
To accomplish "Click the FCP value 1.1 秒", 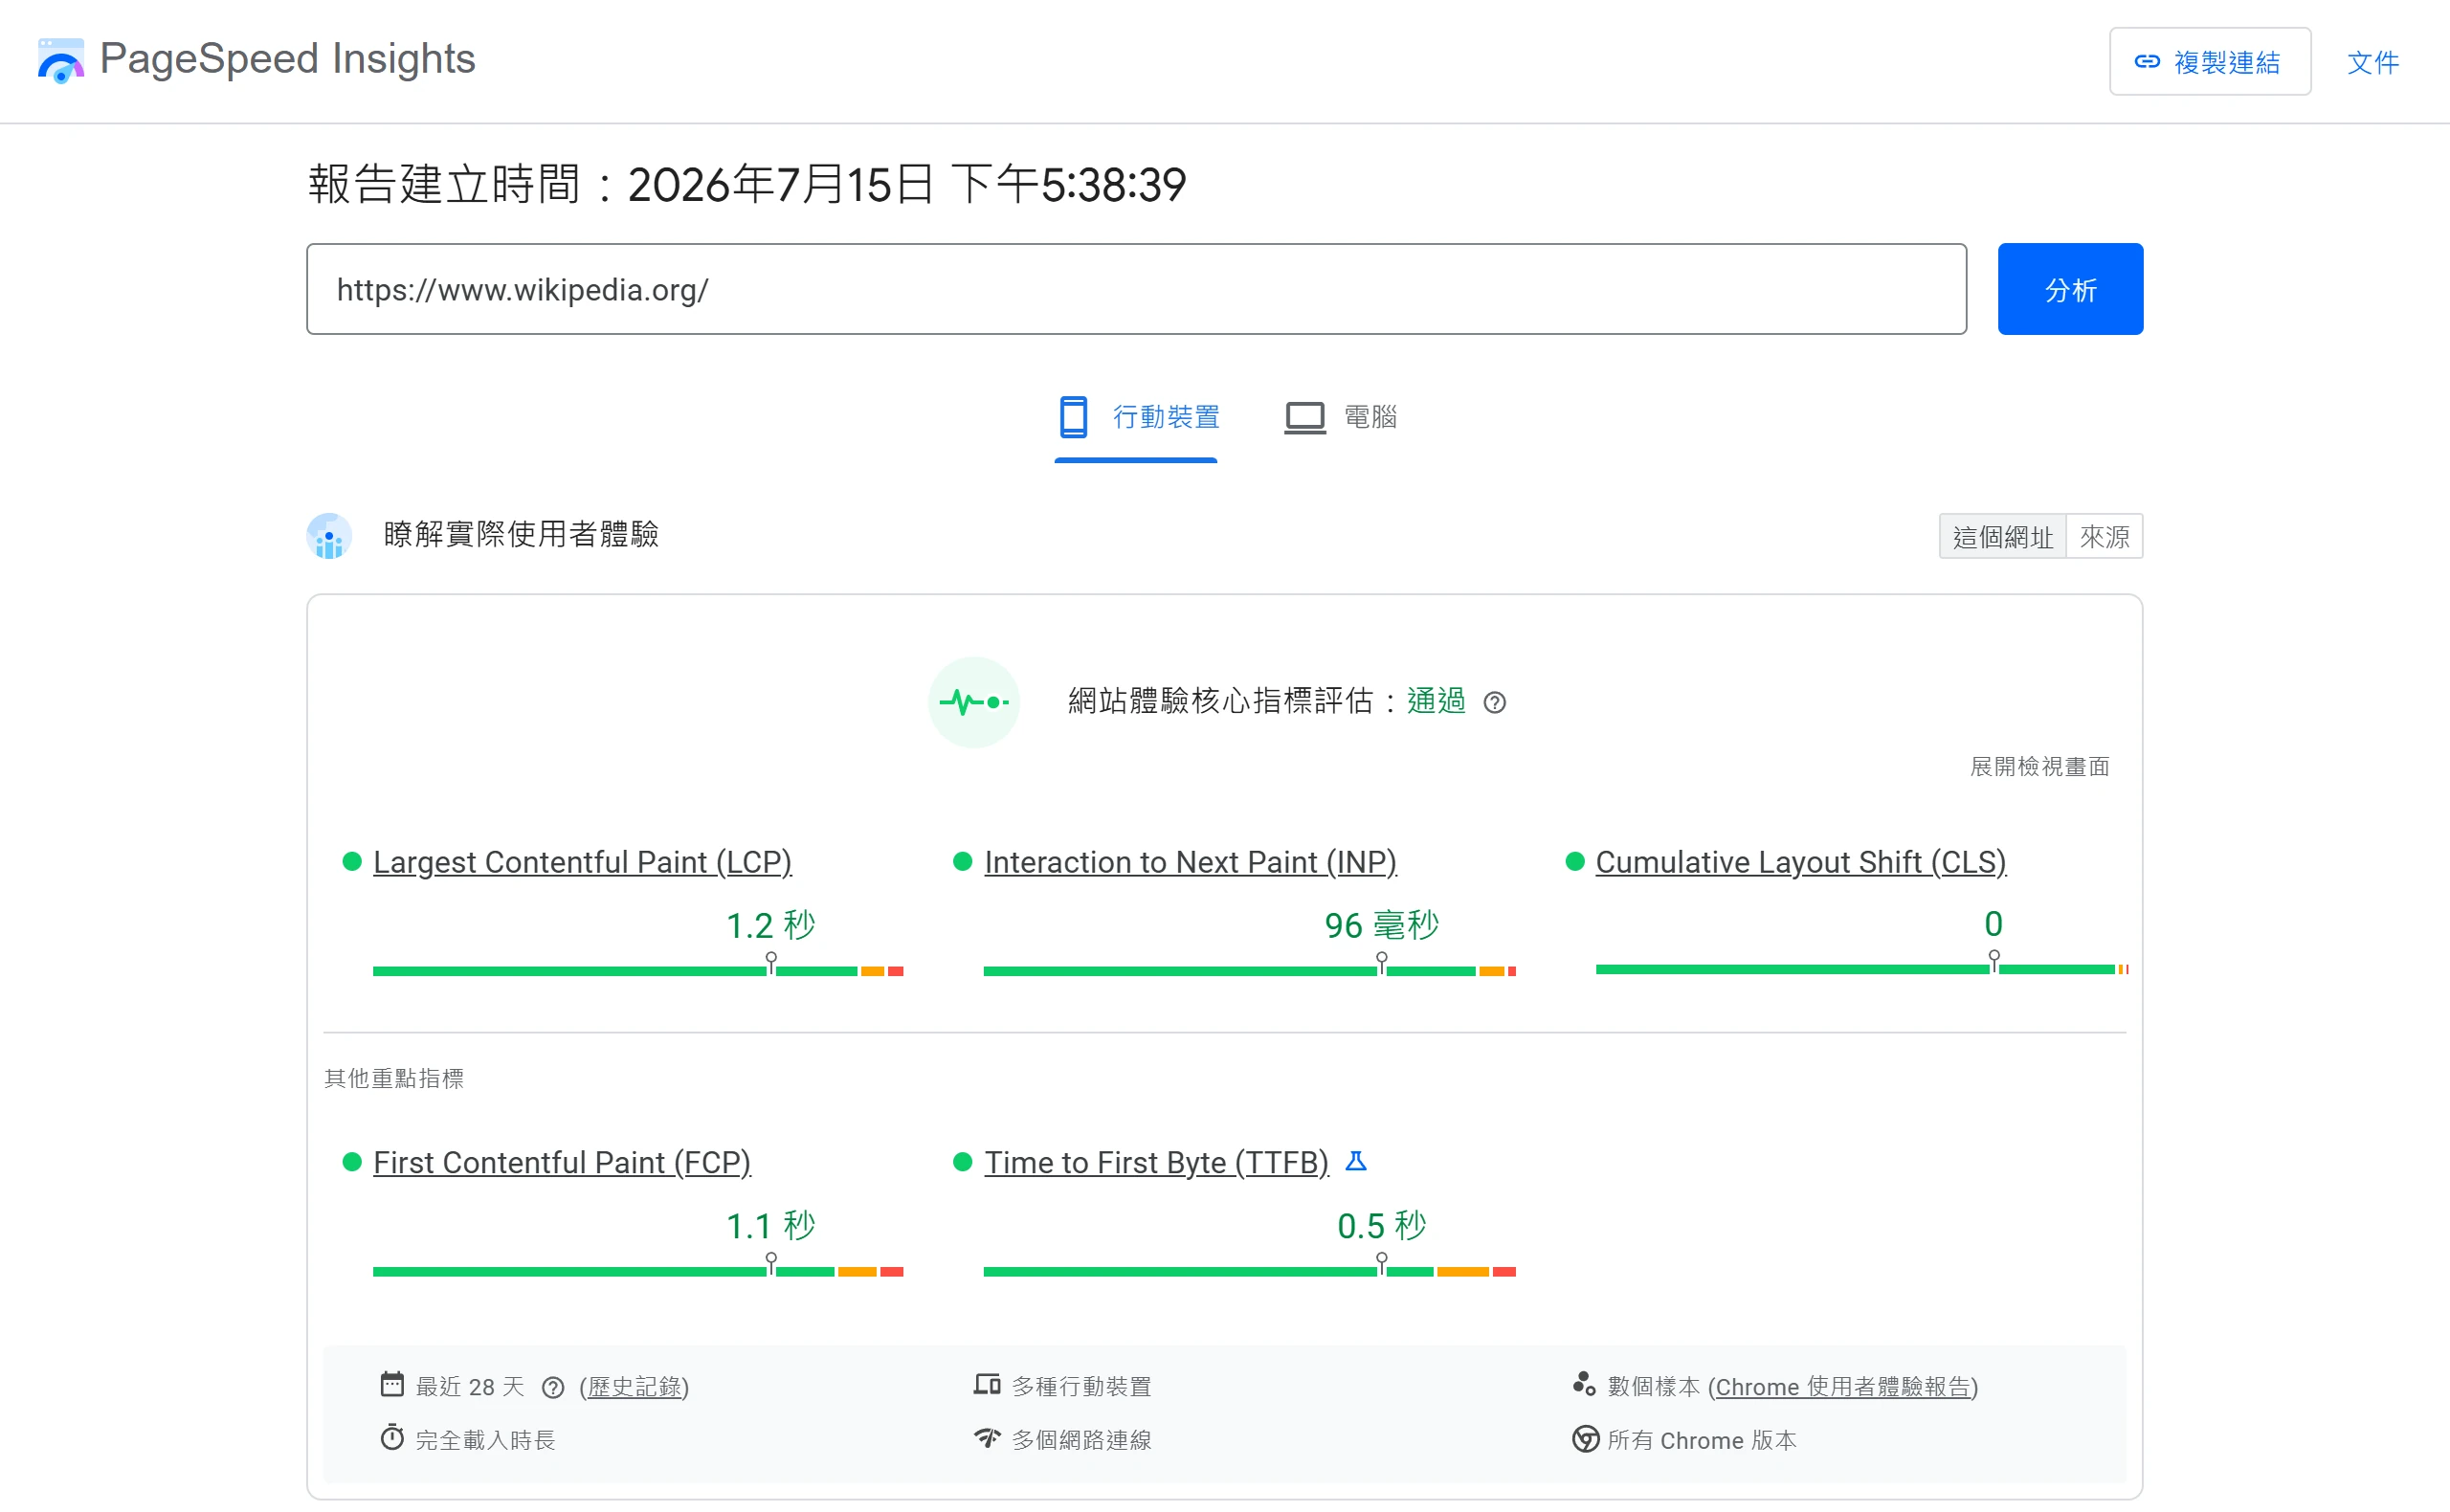I will (770, 1225).
